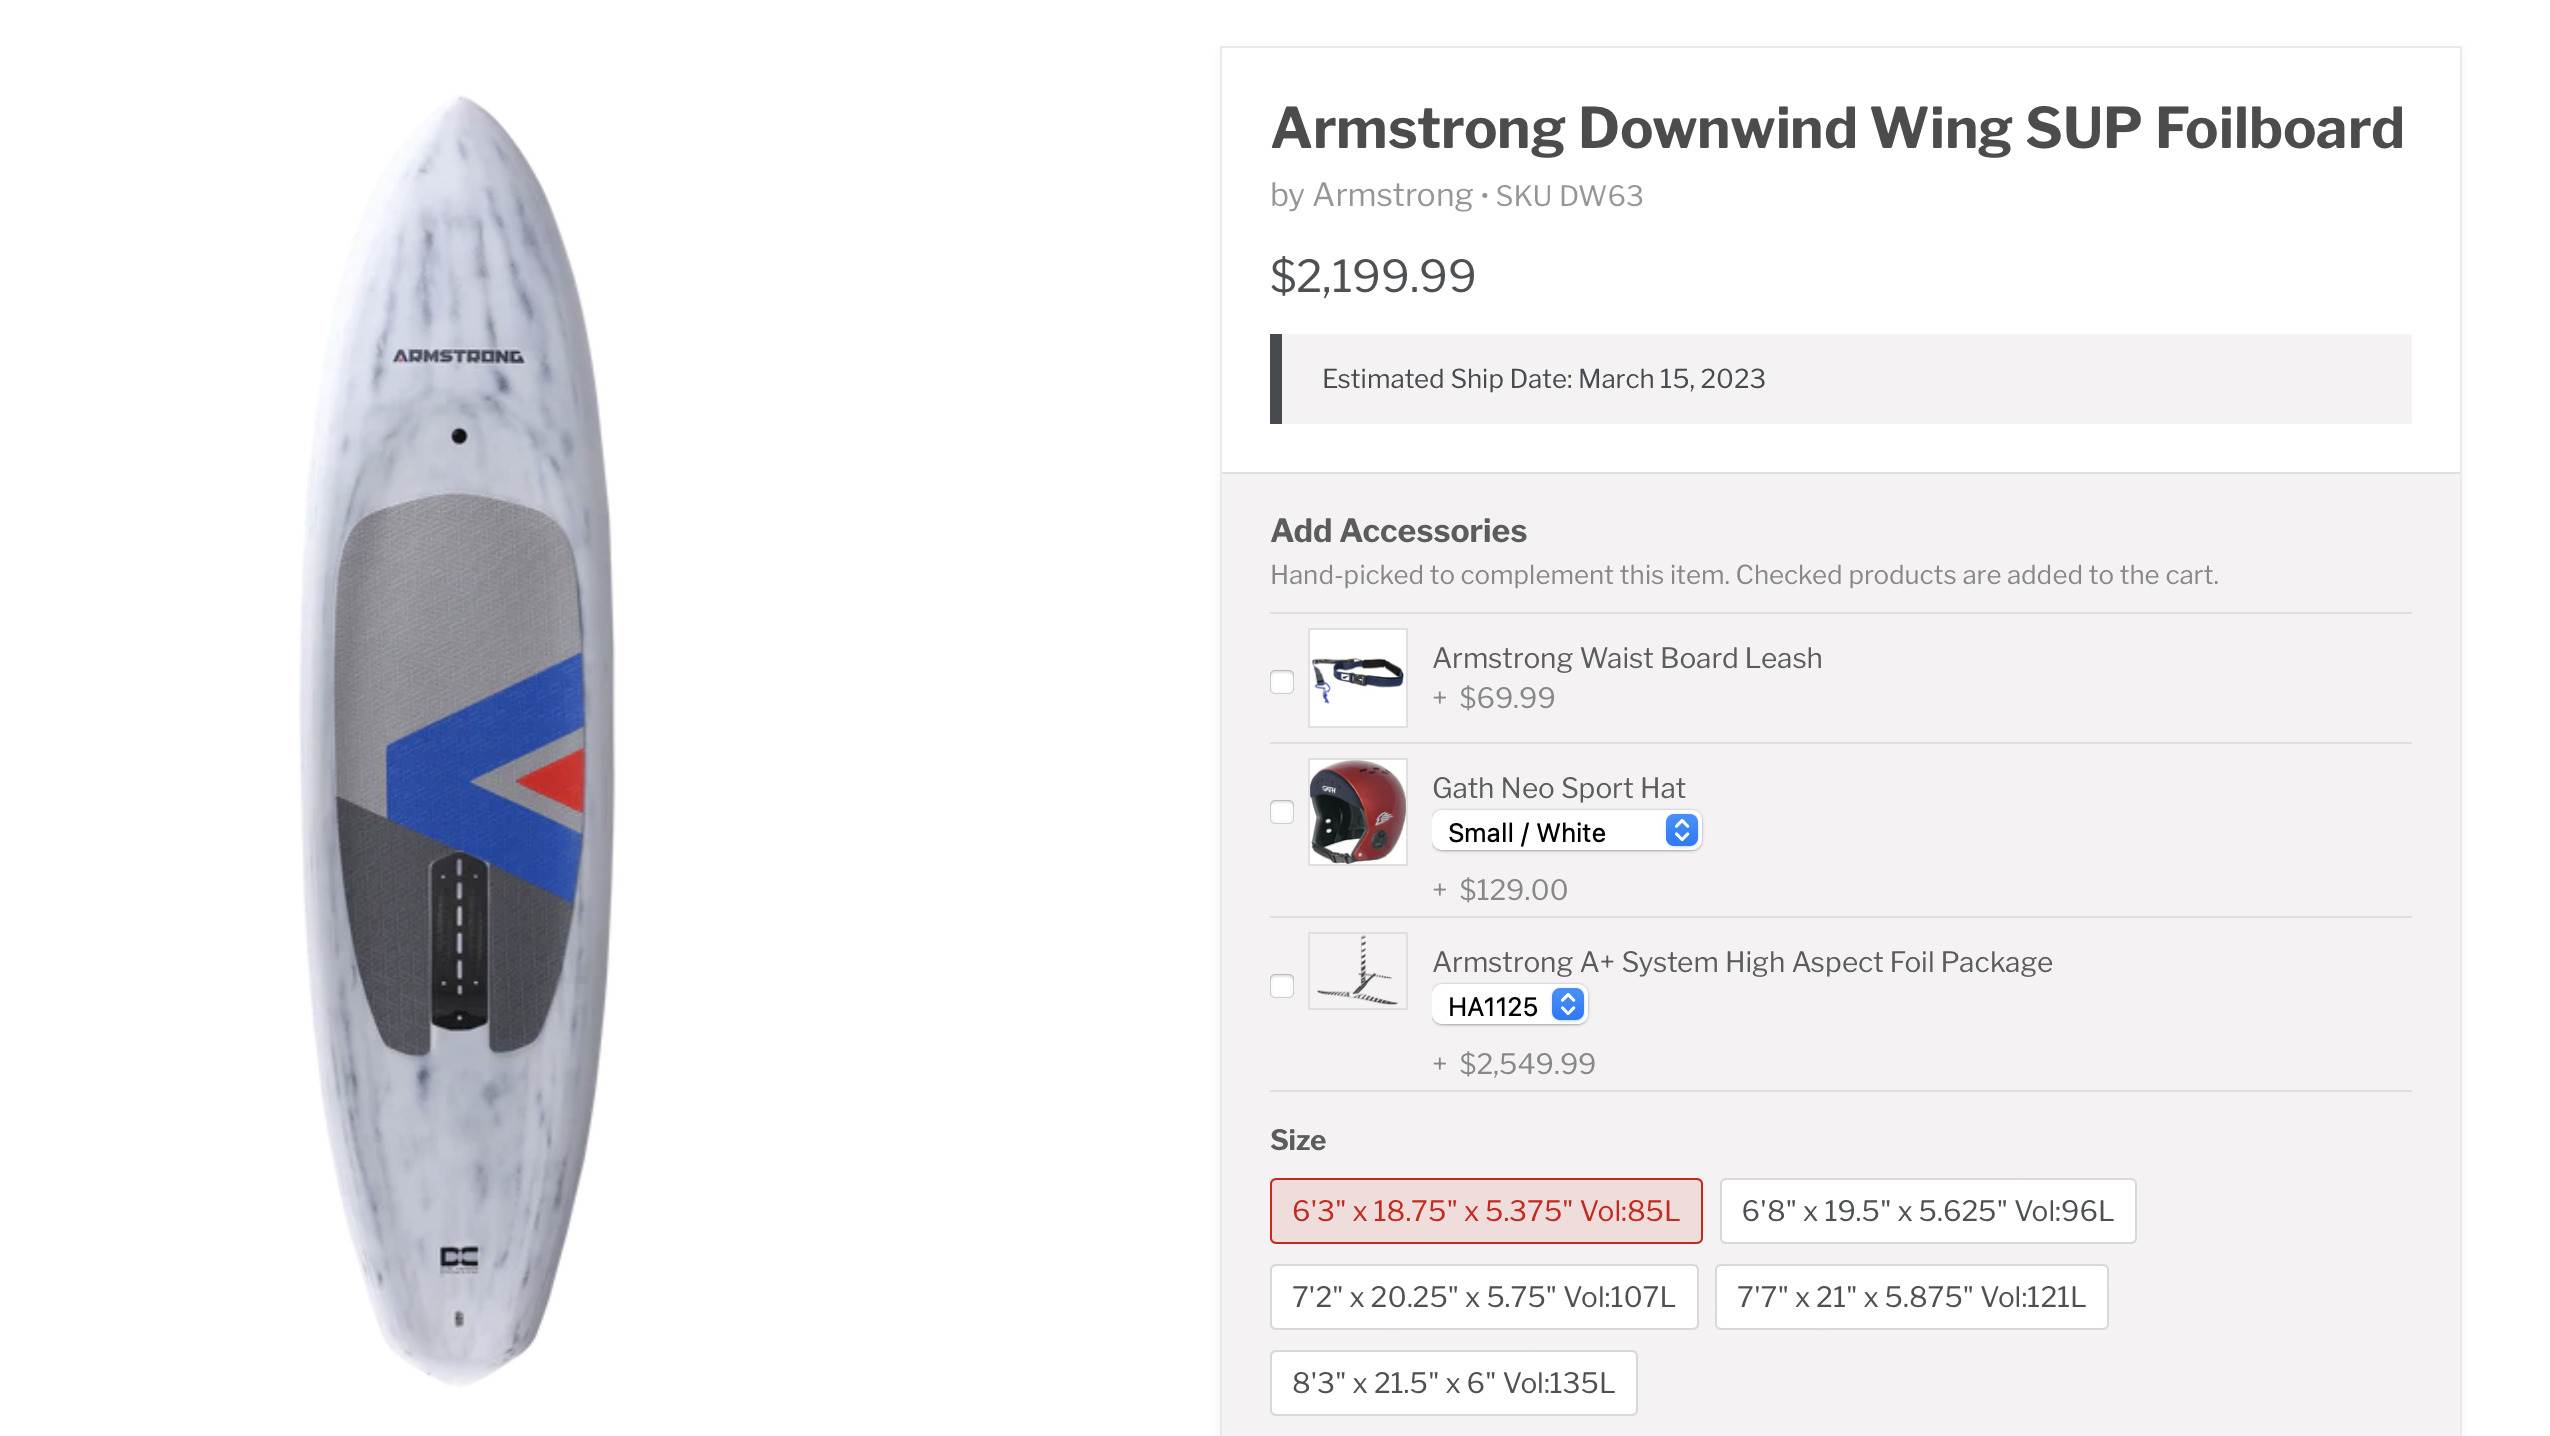
Task: Open the Small / White hat variant dropdown
Action: tap(1566, 832)
